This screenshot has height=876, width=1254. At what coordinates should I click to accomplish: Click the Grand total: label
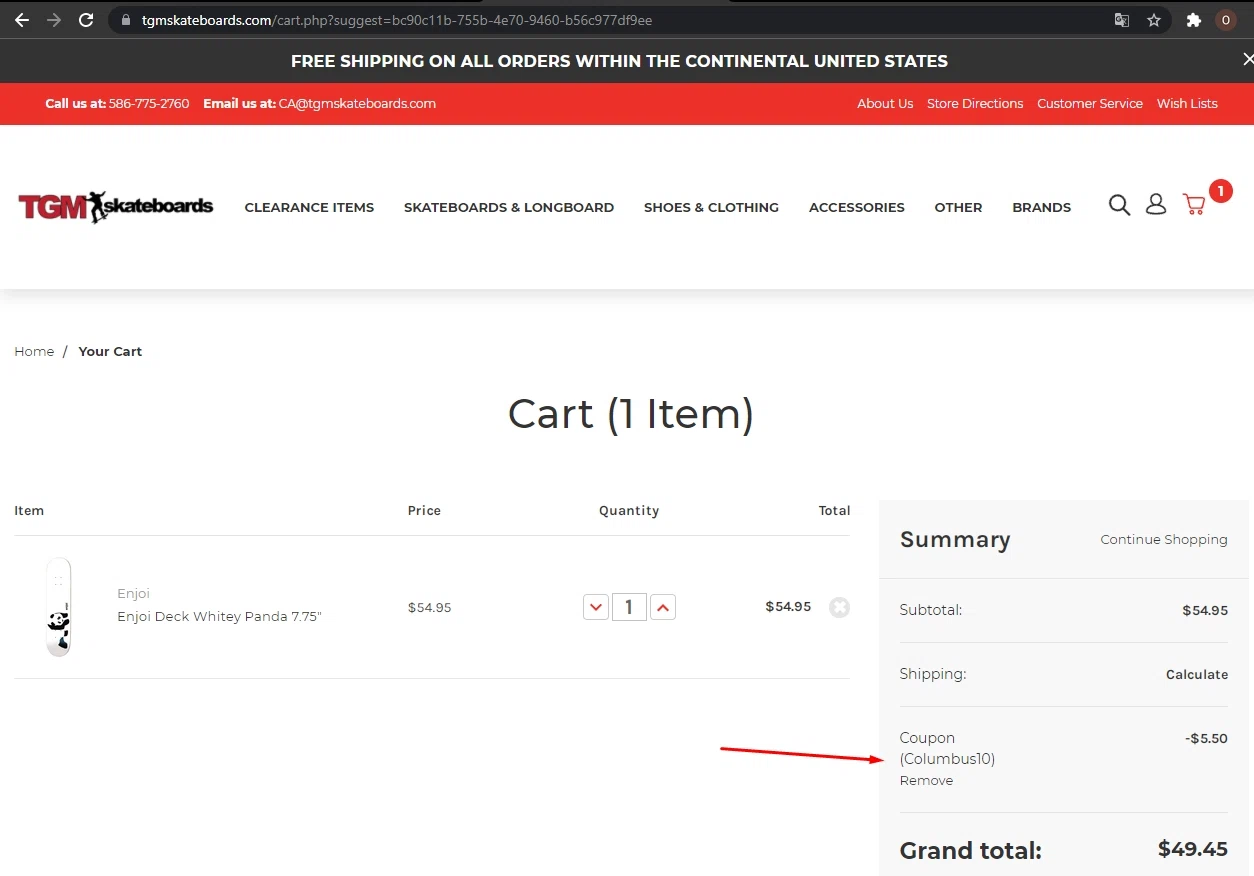[971, 851]
